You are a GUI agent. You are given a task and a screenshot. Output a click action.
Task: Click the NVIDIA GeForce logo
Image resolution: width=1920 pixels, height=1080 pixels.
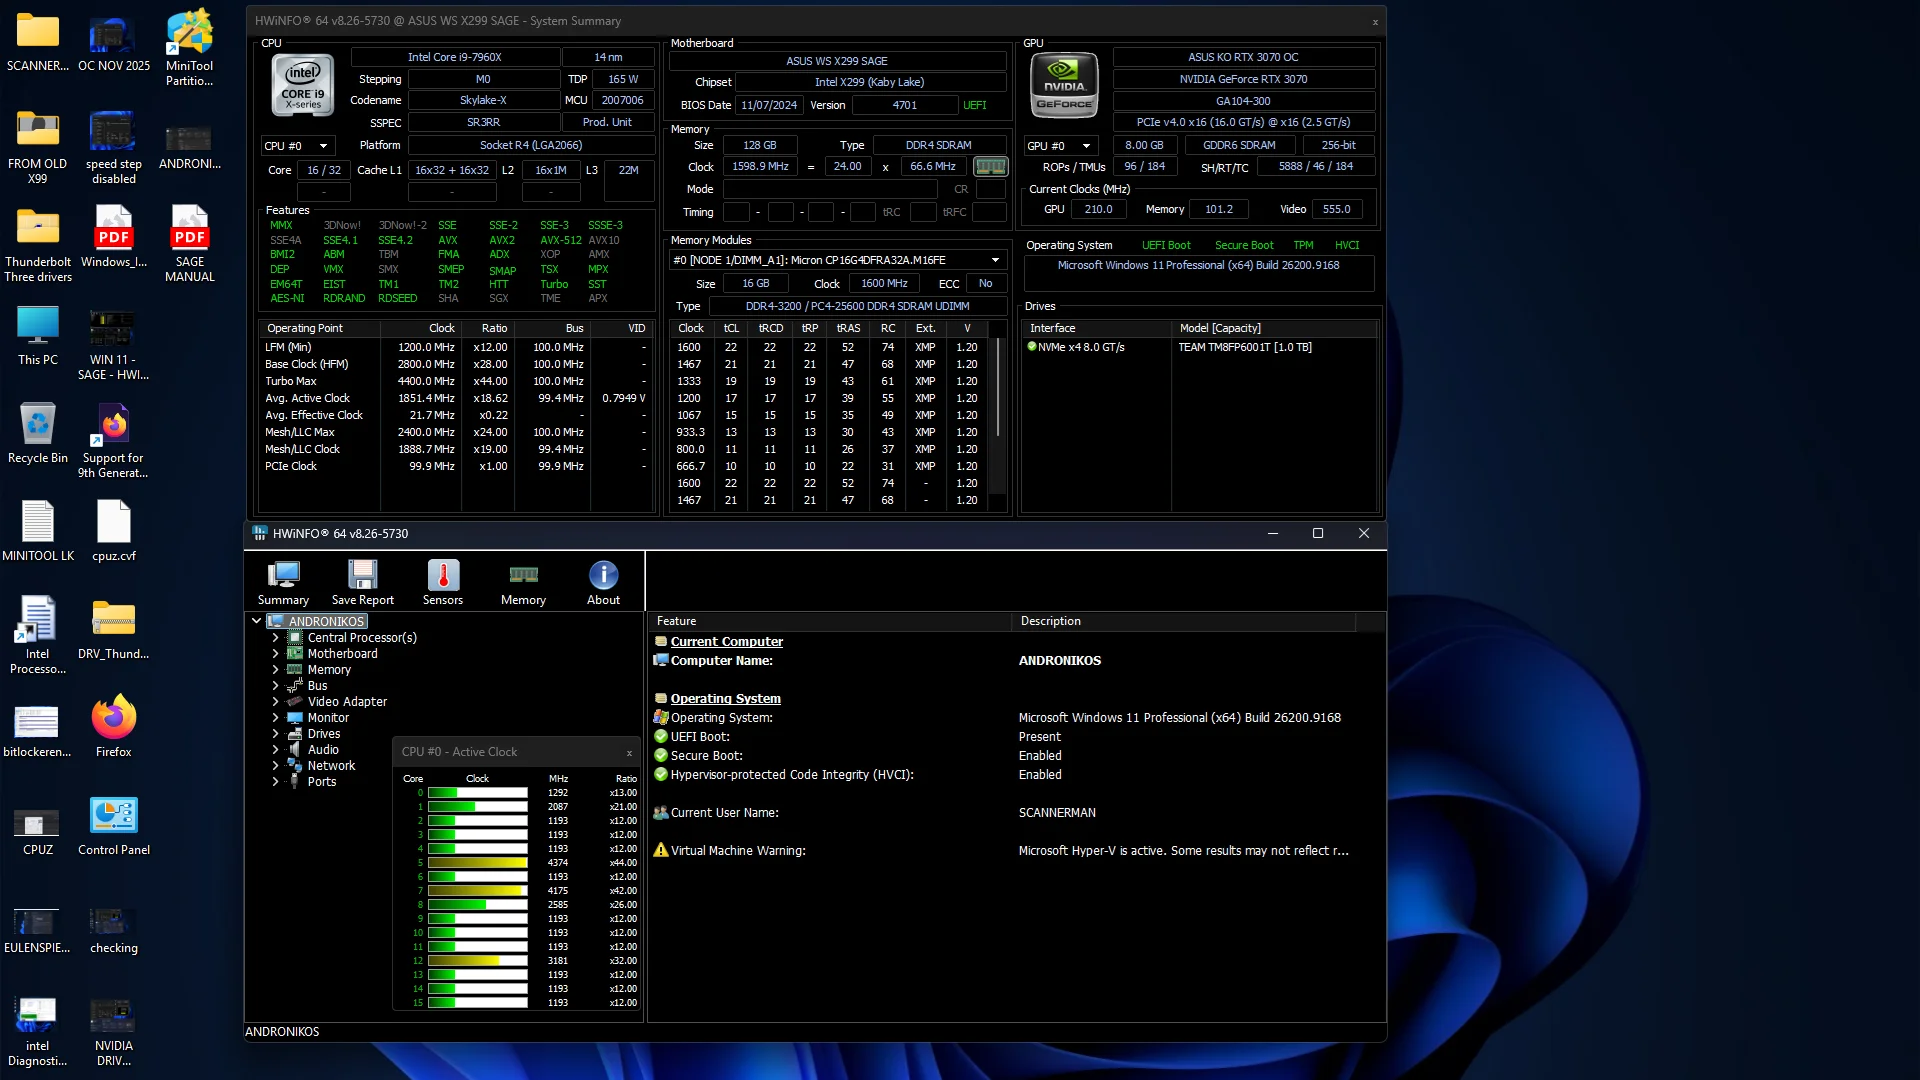pyautogui.click(x=1064, y=85)
